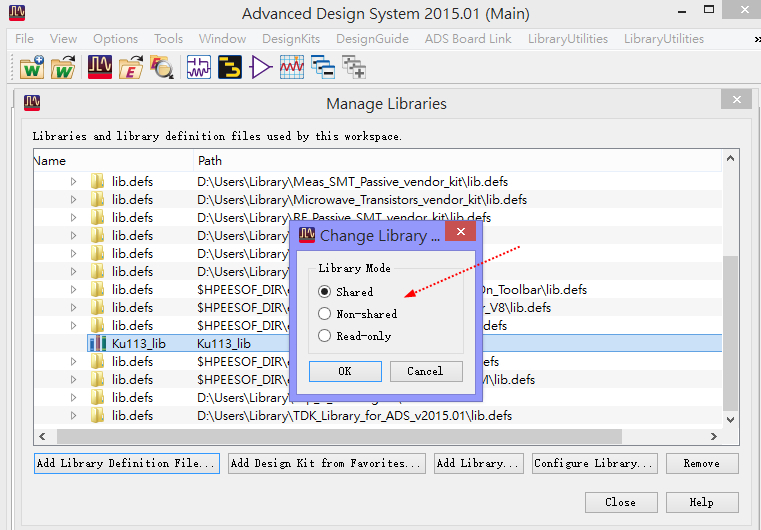Open the Tools menu

(x=168, y=39)
